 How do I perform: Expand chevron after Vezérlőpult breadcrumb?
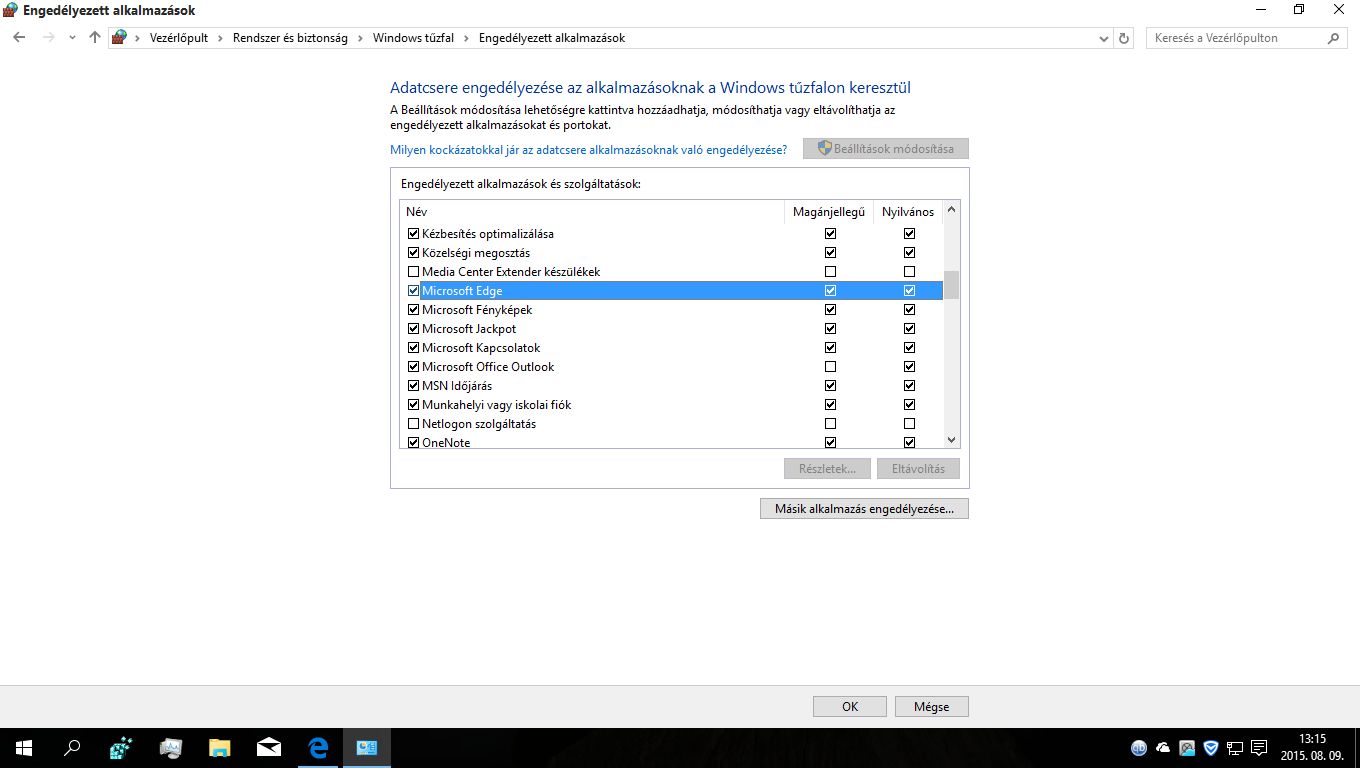click(221, 38)
